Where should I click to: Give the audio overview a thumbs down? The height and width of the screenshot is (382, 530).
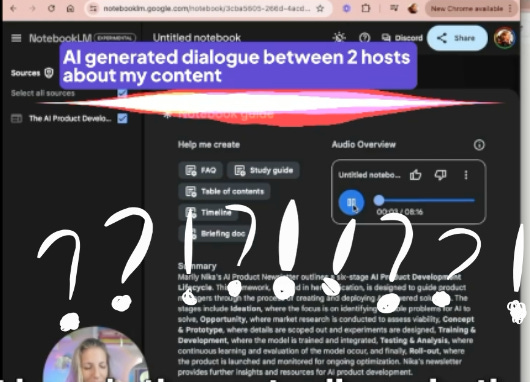(x=440, y=175)
